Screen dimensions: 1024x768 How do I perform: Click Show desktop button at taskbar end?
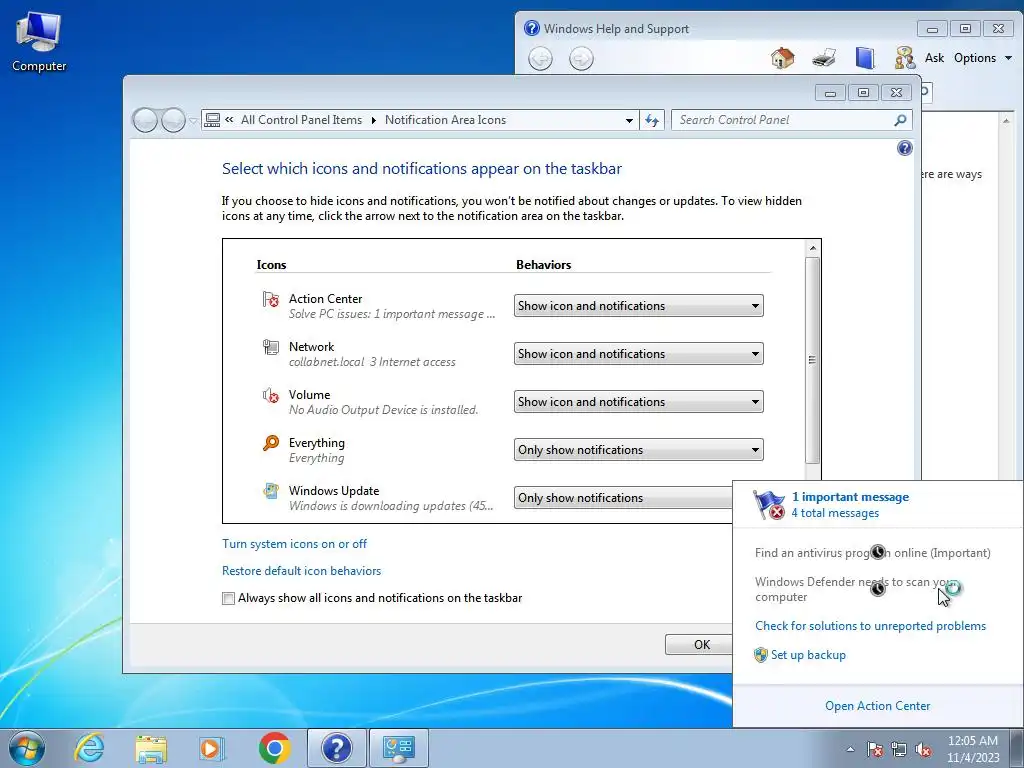tap(1017, 748)
